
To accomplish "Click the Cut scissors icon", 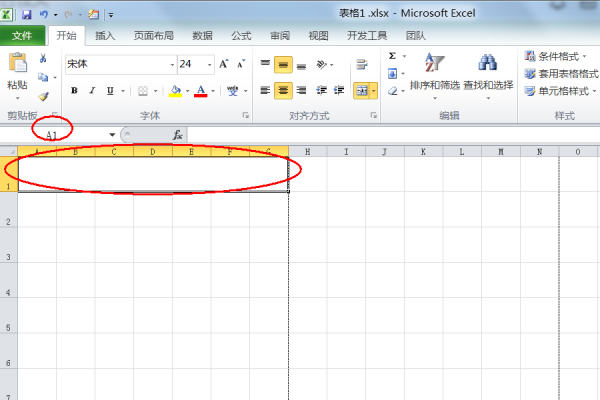I will tap(43, 59).
